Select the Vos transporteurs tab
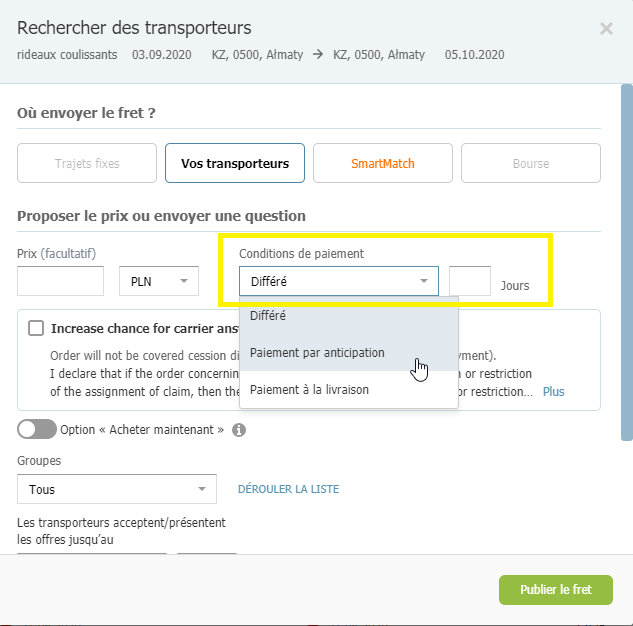633x626 pixels. coord(235,163)
